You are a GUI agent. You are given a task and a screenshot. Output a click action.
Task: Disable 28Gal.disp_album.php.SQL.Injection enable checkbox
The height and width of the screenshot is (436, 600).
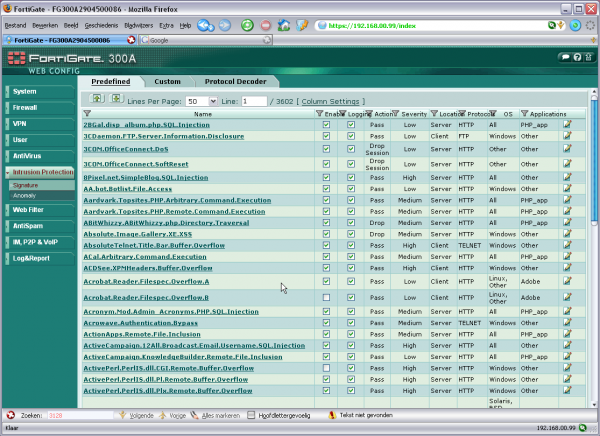click(x=326, y=124)
